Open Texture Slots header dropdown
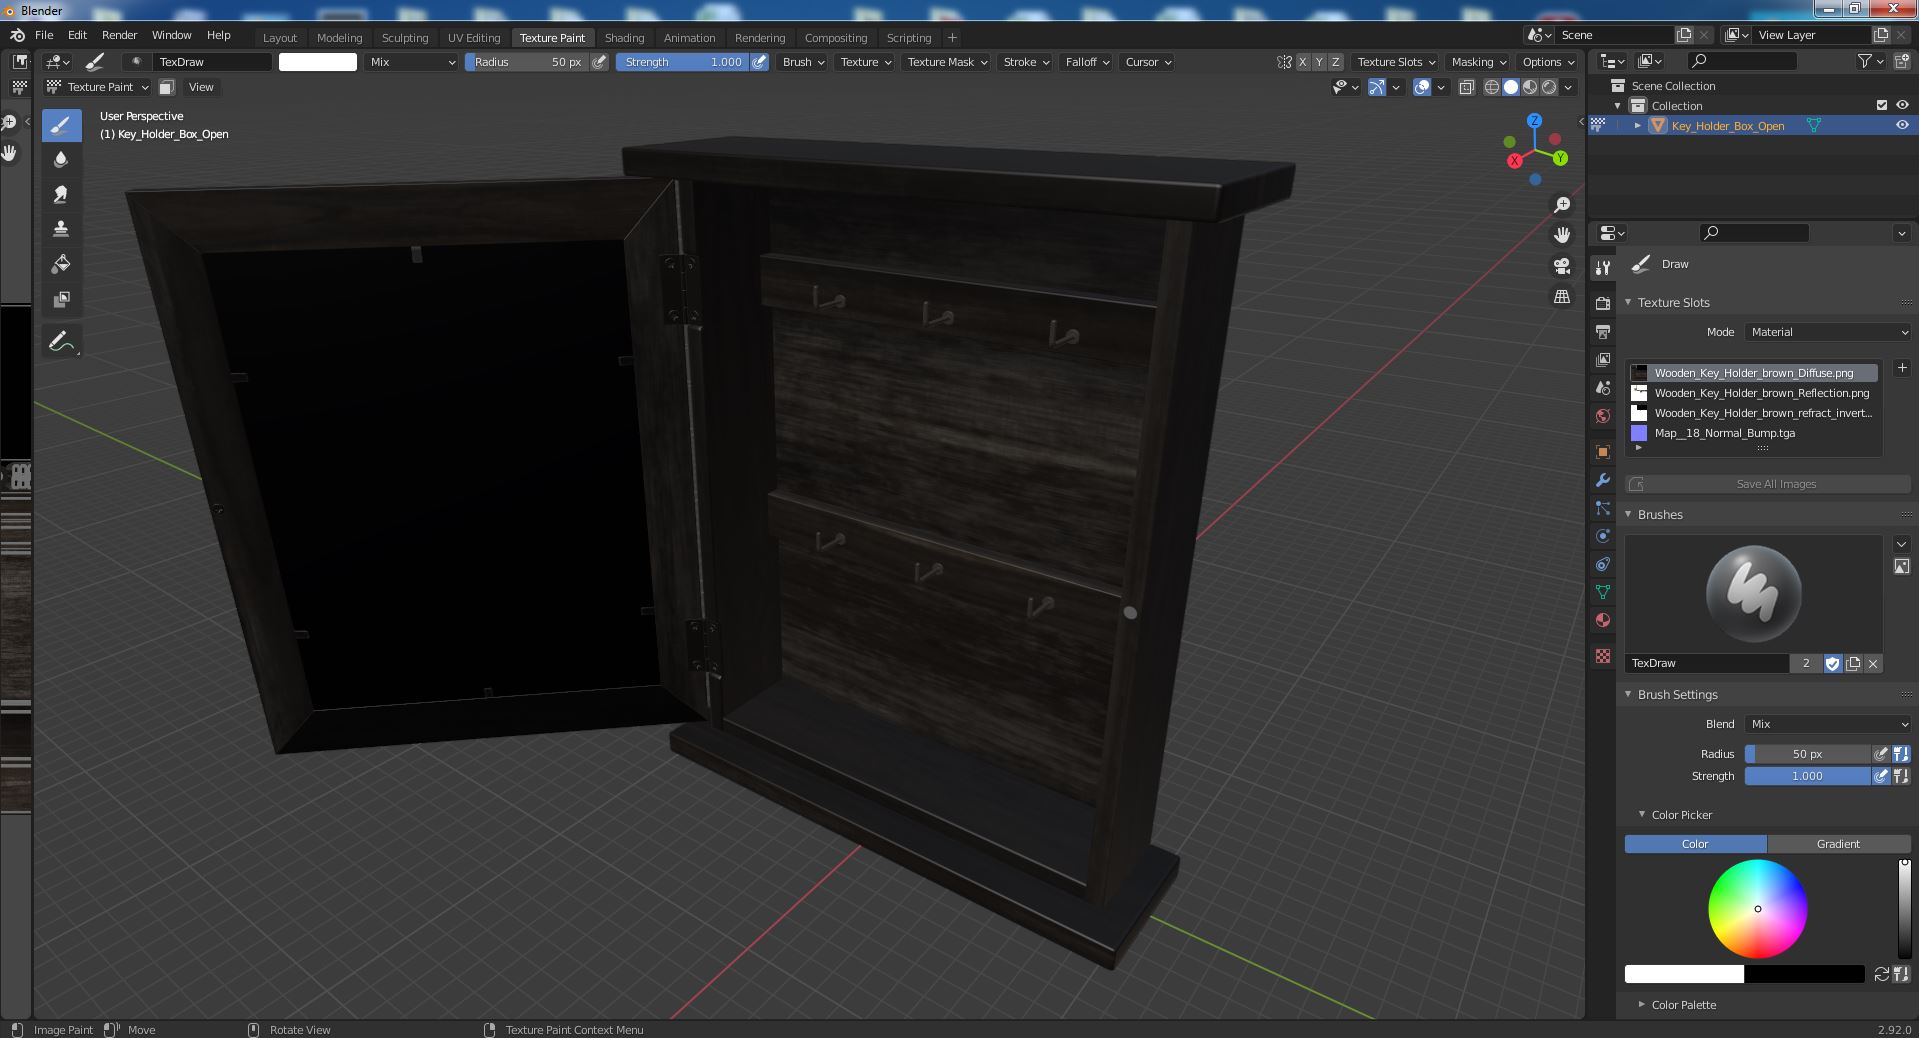The image size is (1919, 1038). point(1396,62)
